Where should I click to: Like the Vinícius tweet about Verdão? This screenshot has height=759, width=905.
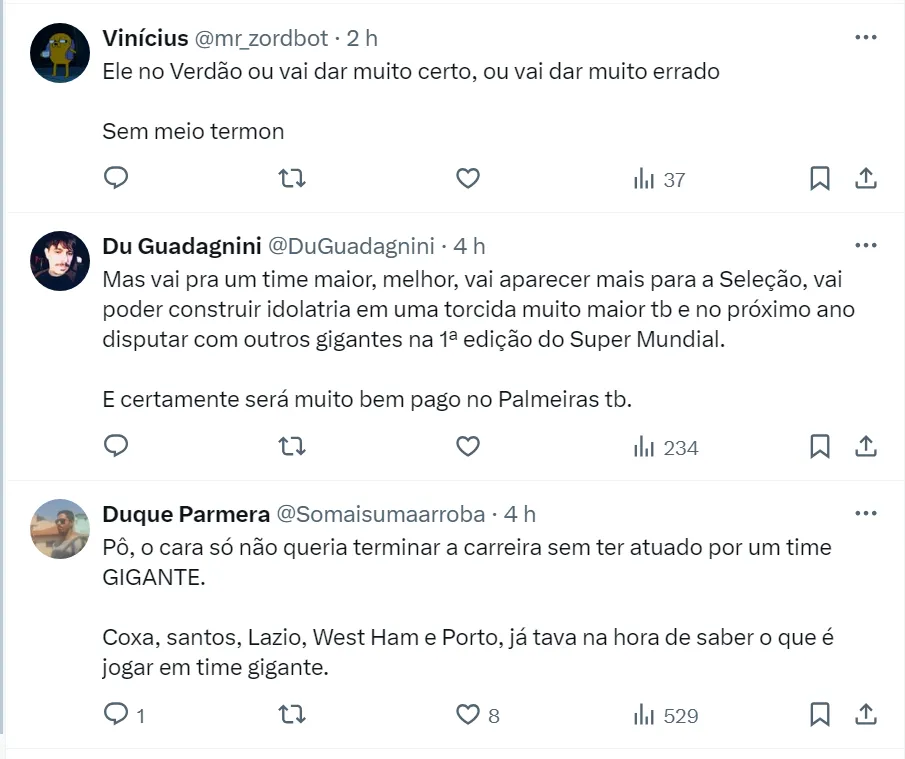click(x=468, y=179)
